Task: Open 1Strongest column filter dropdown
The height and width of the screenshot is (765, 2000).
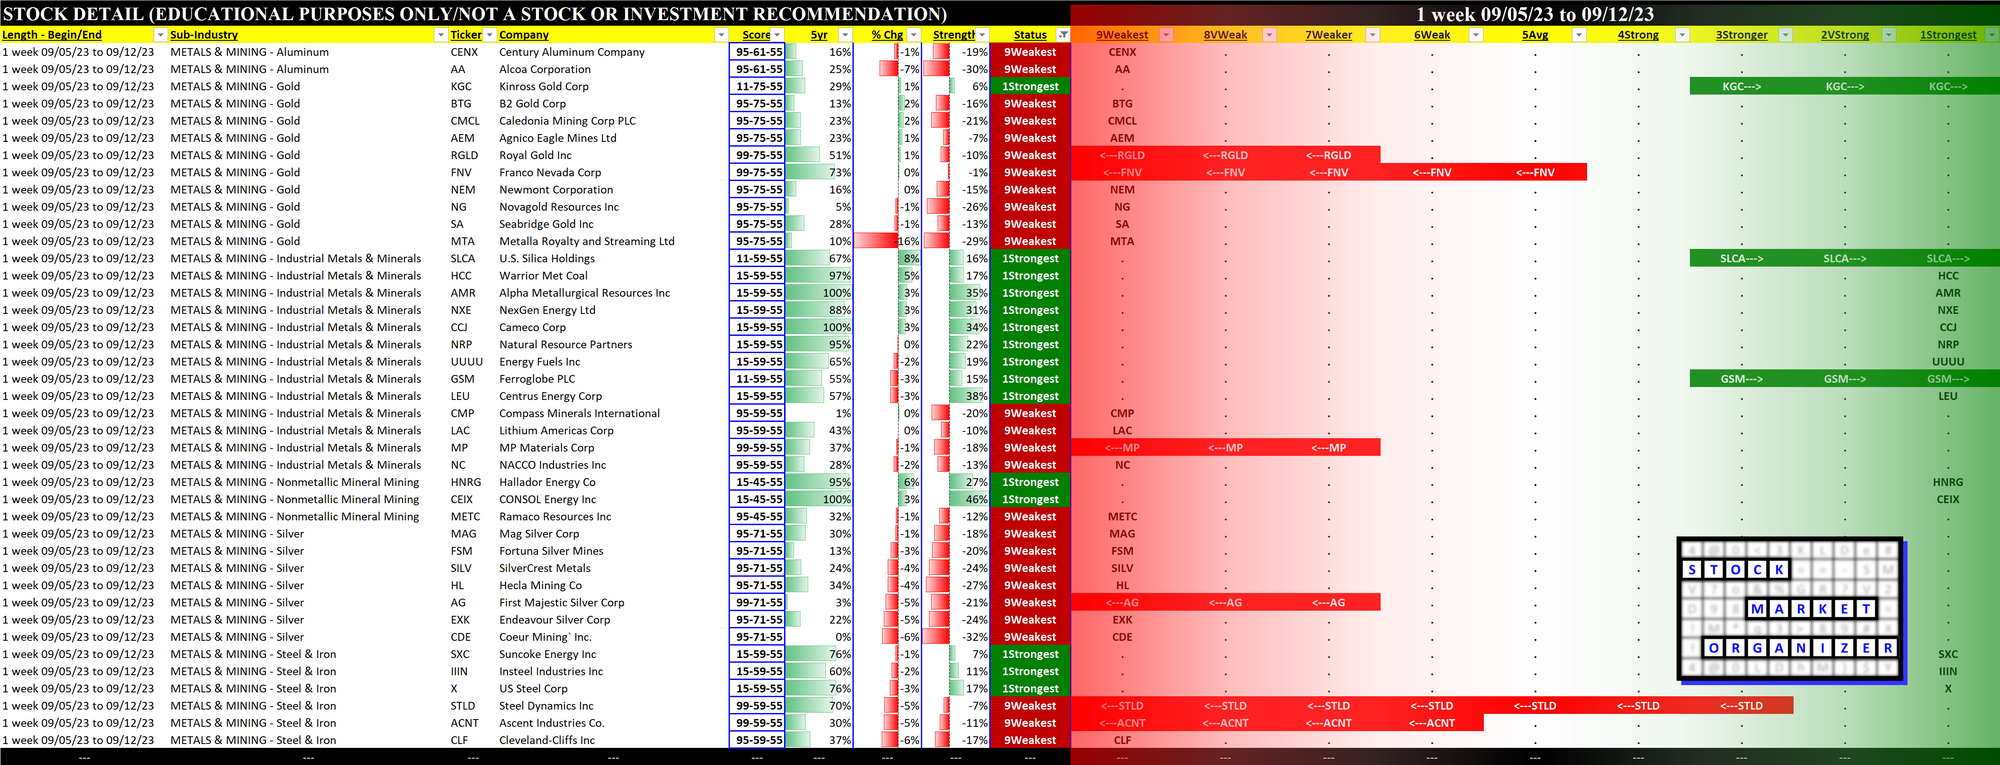Action: pos(1991,35)
